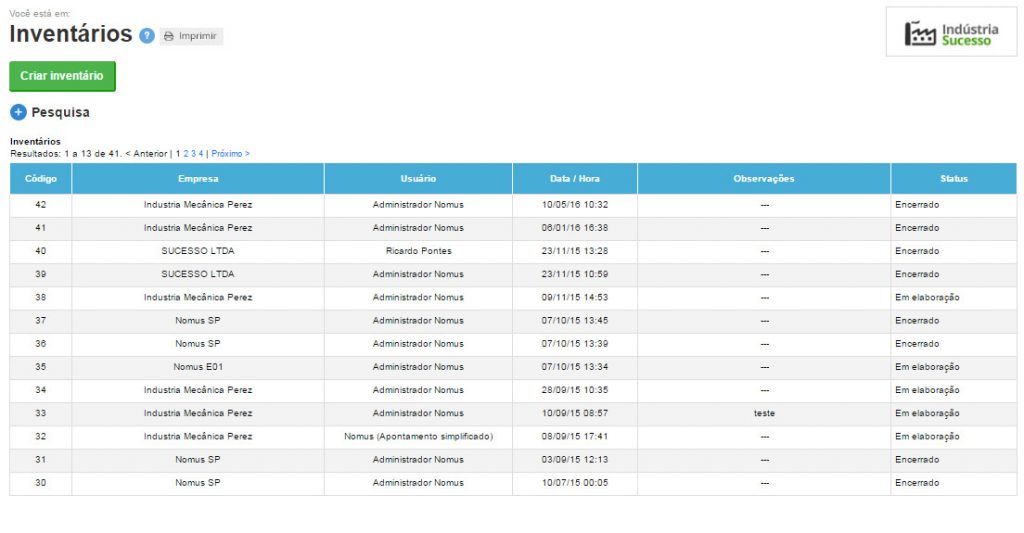Screen dimensions: 1024x533
Task: Click the Próximo > pagination link
Action: 230,154
